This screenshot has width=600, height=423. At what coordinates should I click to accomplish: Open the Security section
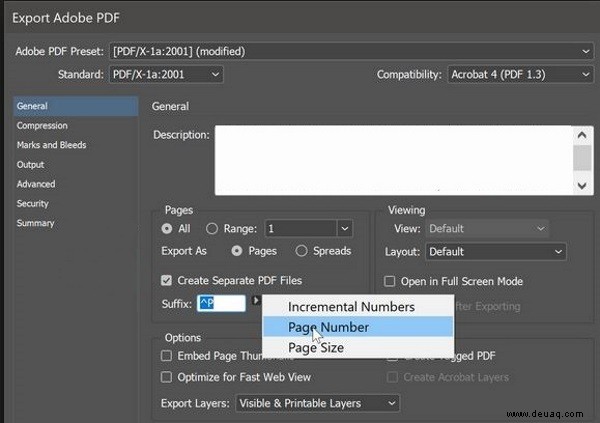tap(33, 204)
